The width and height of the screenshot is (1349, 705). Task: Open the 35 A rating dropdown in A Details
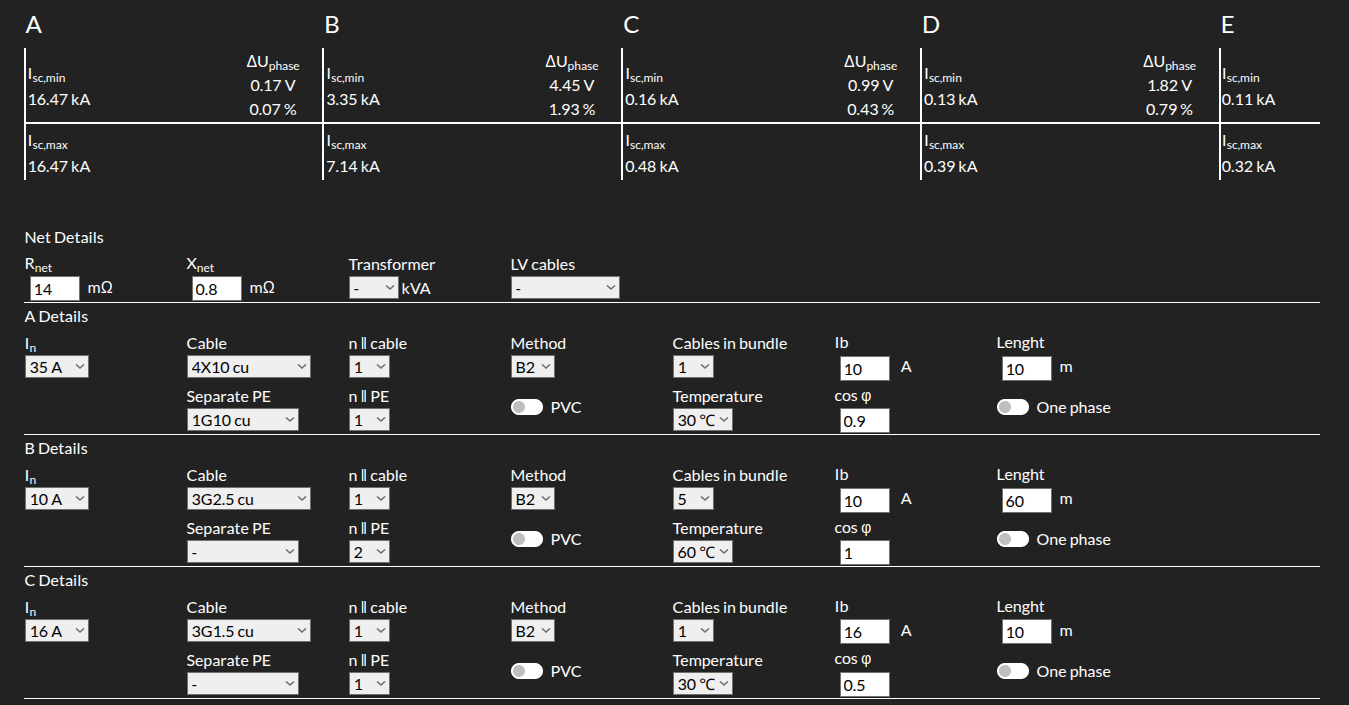click(57, 367)
